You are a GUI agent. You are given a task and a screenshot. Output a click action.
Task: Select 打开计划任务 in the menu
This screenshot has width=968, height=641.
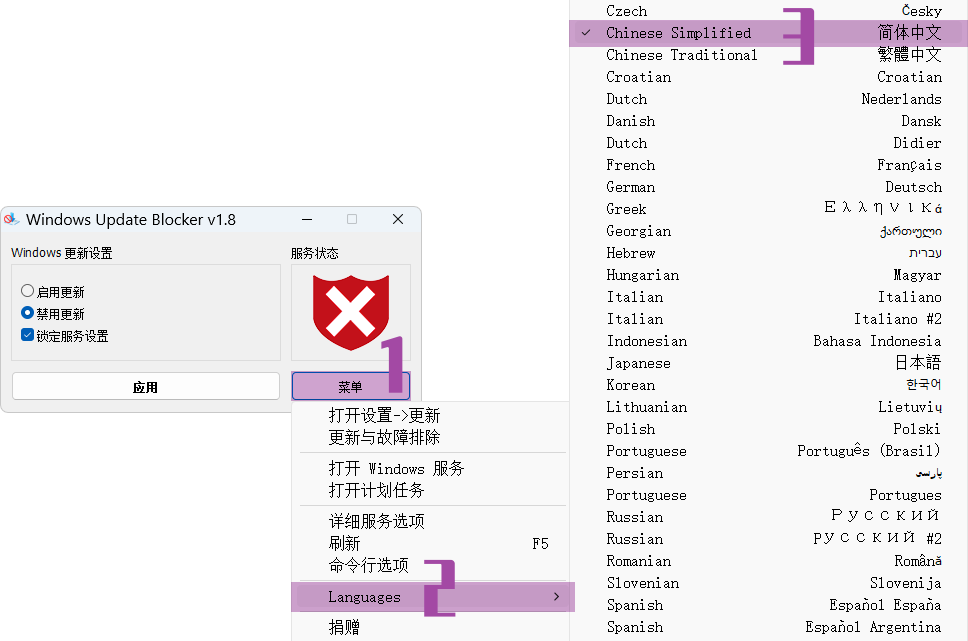click(430, 490)
